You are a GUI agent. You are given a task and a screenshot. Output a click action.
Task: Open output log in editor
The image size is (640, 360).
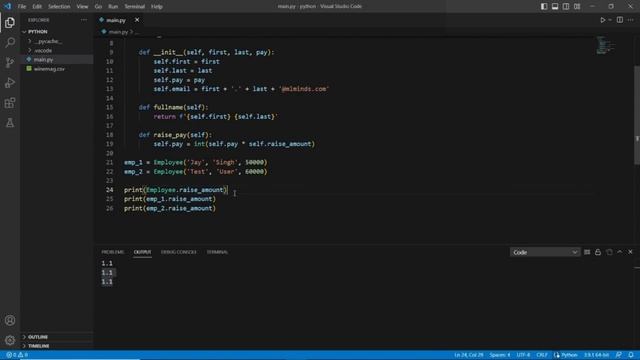click(x=609, y=252)
